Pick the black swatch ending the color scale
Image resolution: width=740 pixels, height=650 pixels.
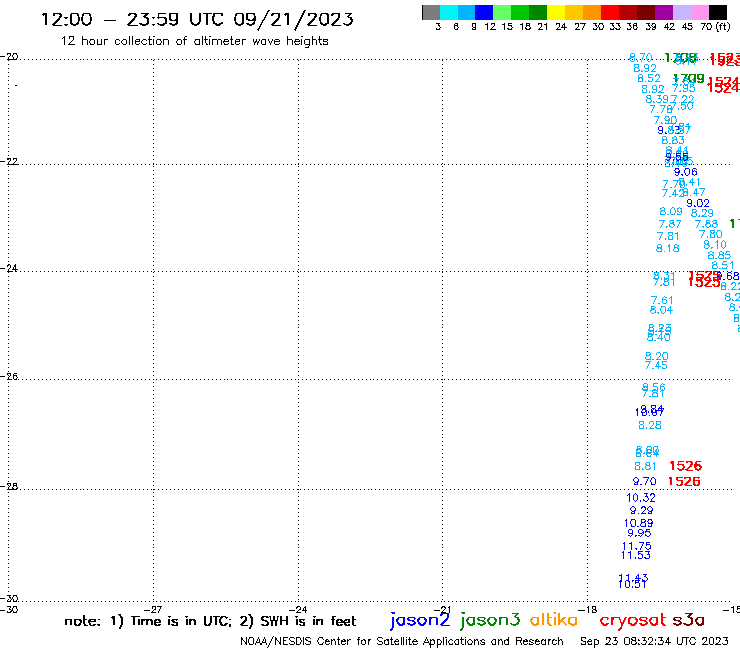(x=718, y=13)
